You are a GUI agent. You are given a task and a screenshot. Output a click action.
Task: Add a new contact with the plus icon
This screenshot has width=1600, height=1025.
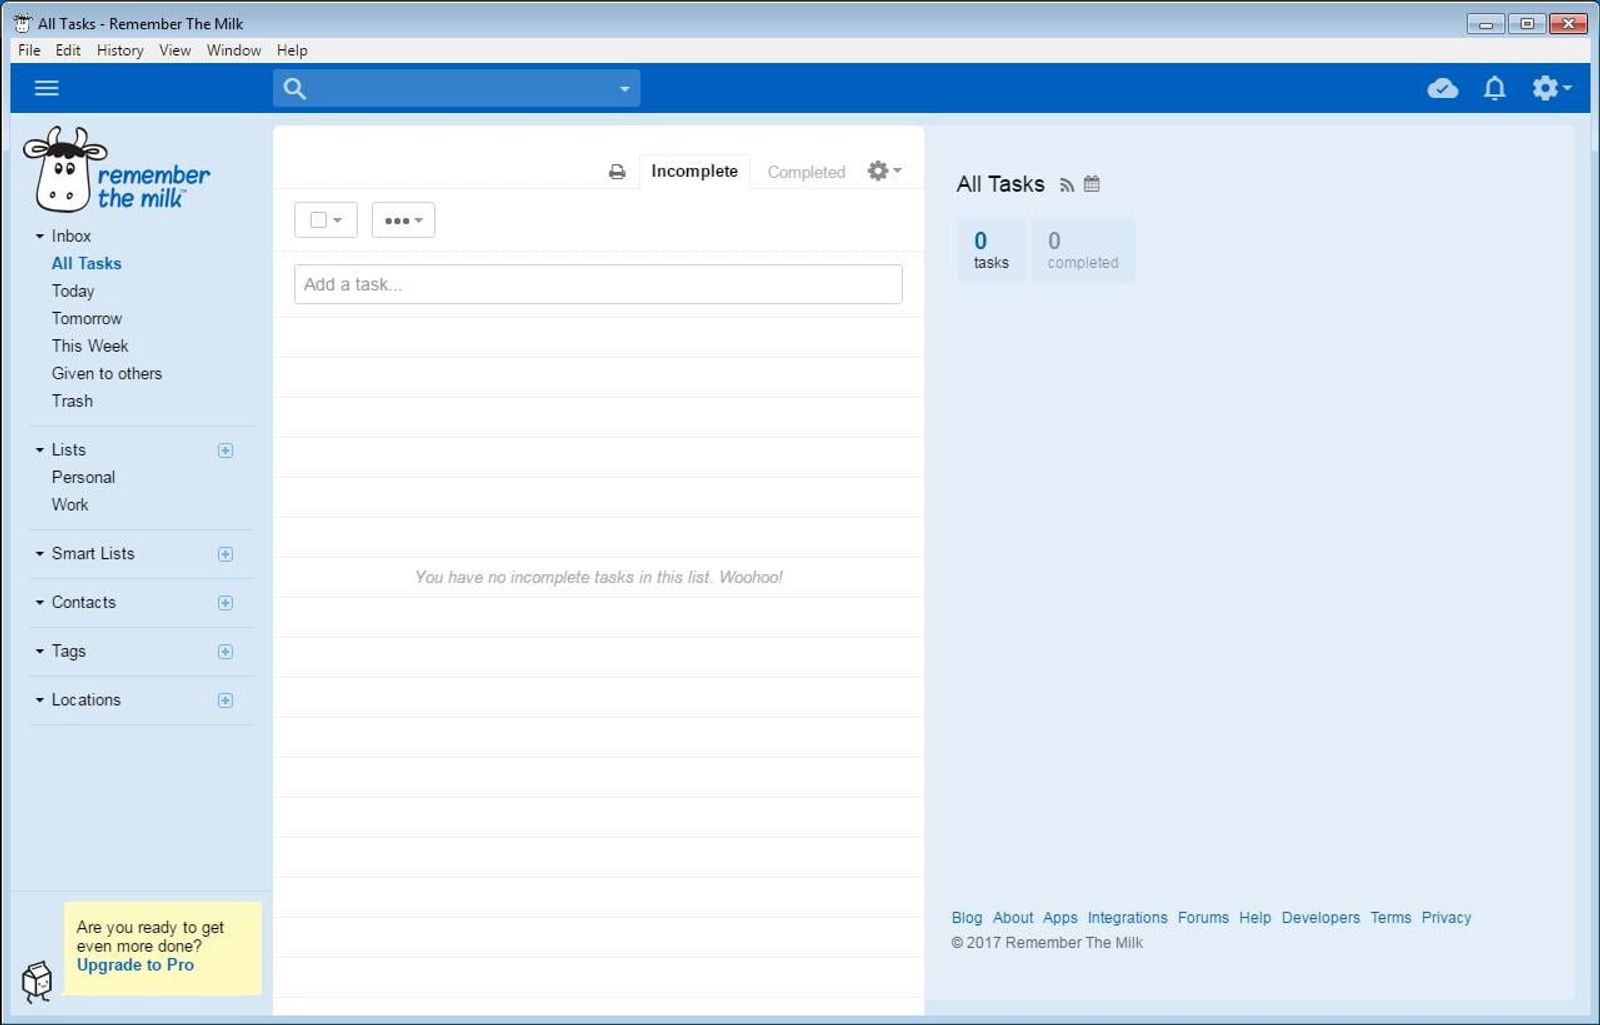tap(225, 603)
